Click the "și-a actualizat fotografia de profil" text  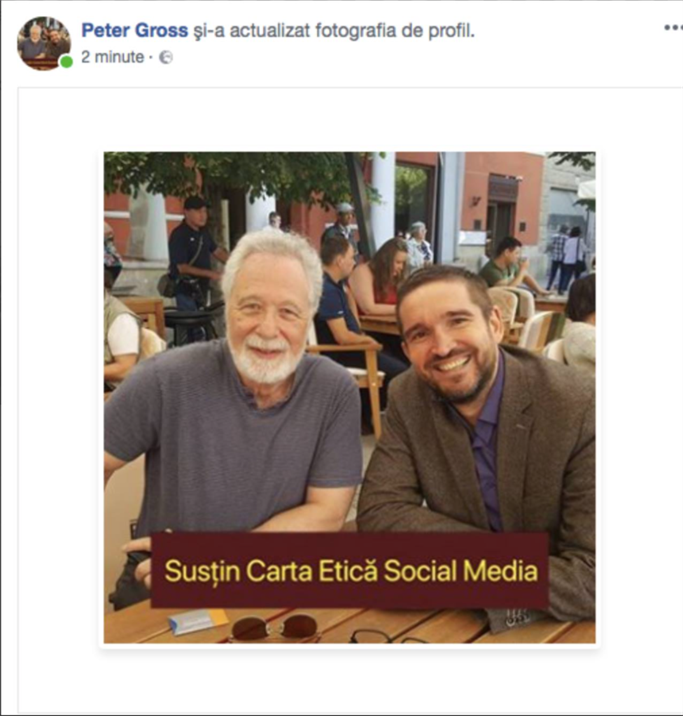point(334,31)
